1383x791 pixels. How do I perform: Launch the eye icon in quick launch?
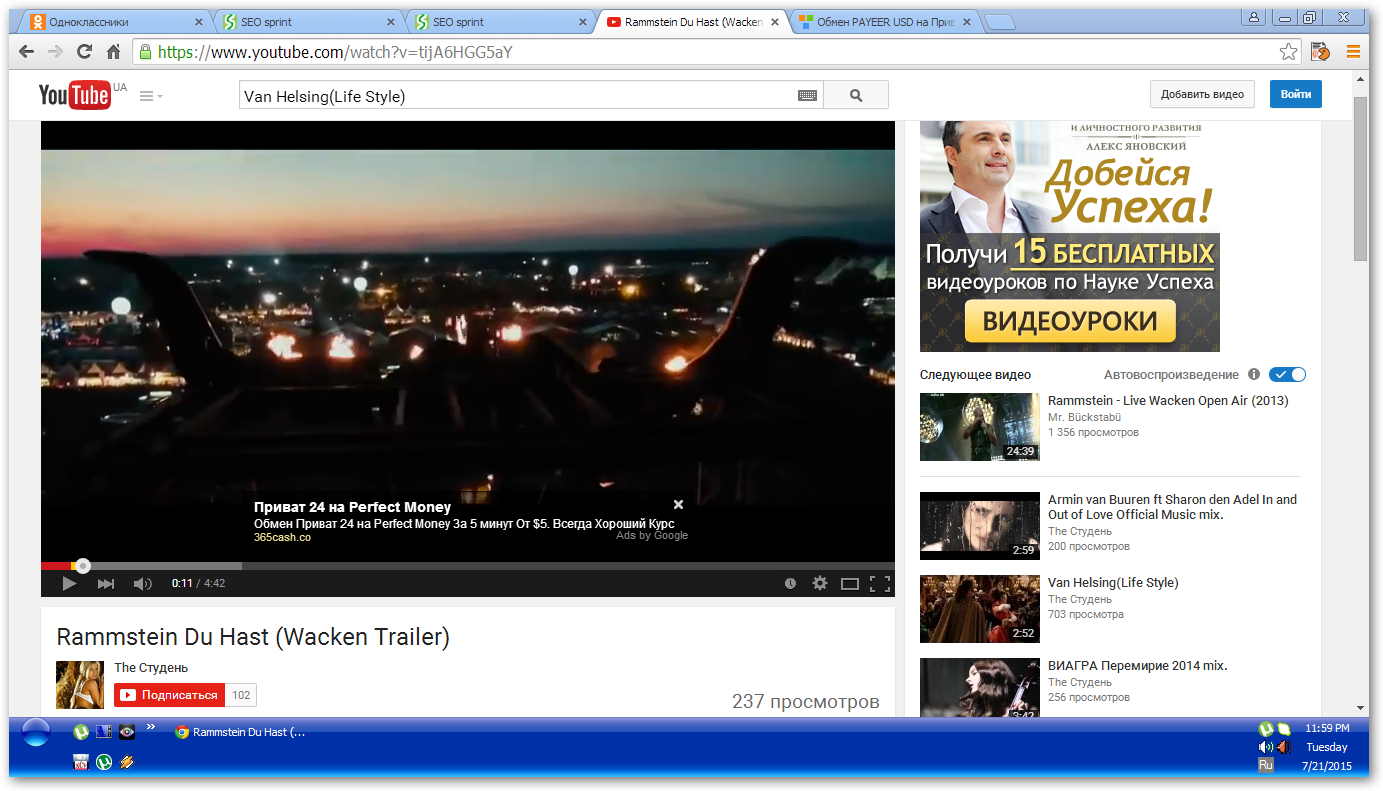[x=127, y=731]
